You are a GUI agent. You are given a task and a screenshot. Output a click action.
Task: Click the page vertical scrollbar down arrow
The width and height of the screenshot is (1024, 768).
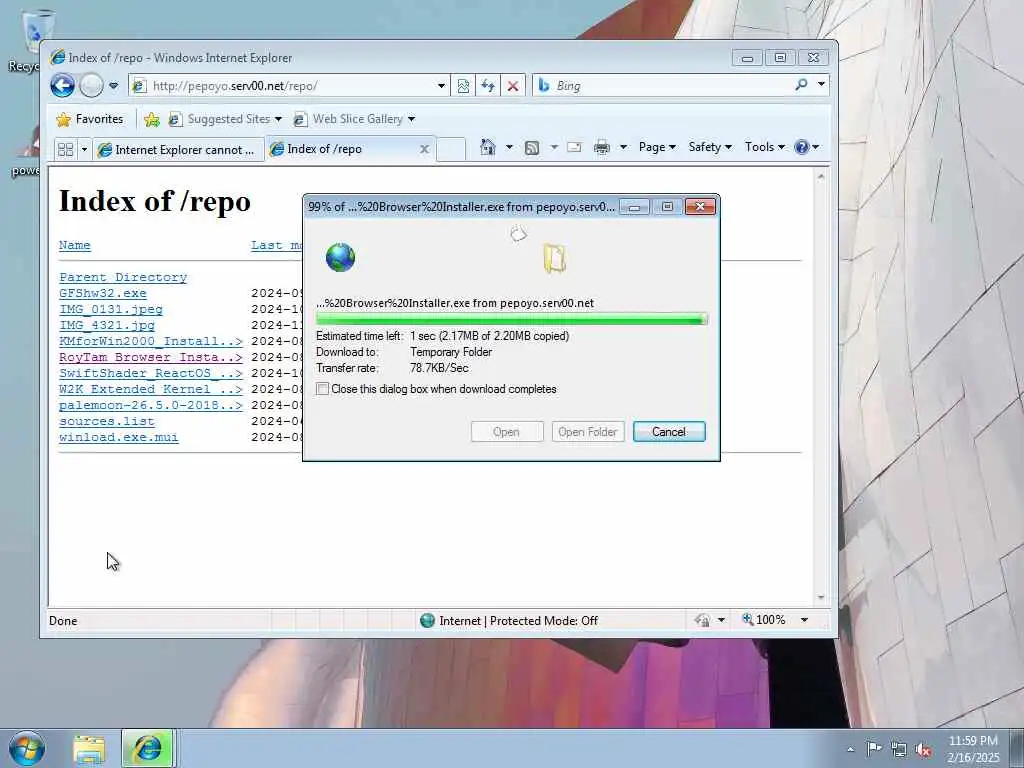821,598
